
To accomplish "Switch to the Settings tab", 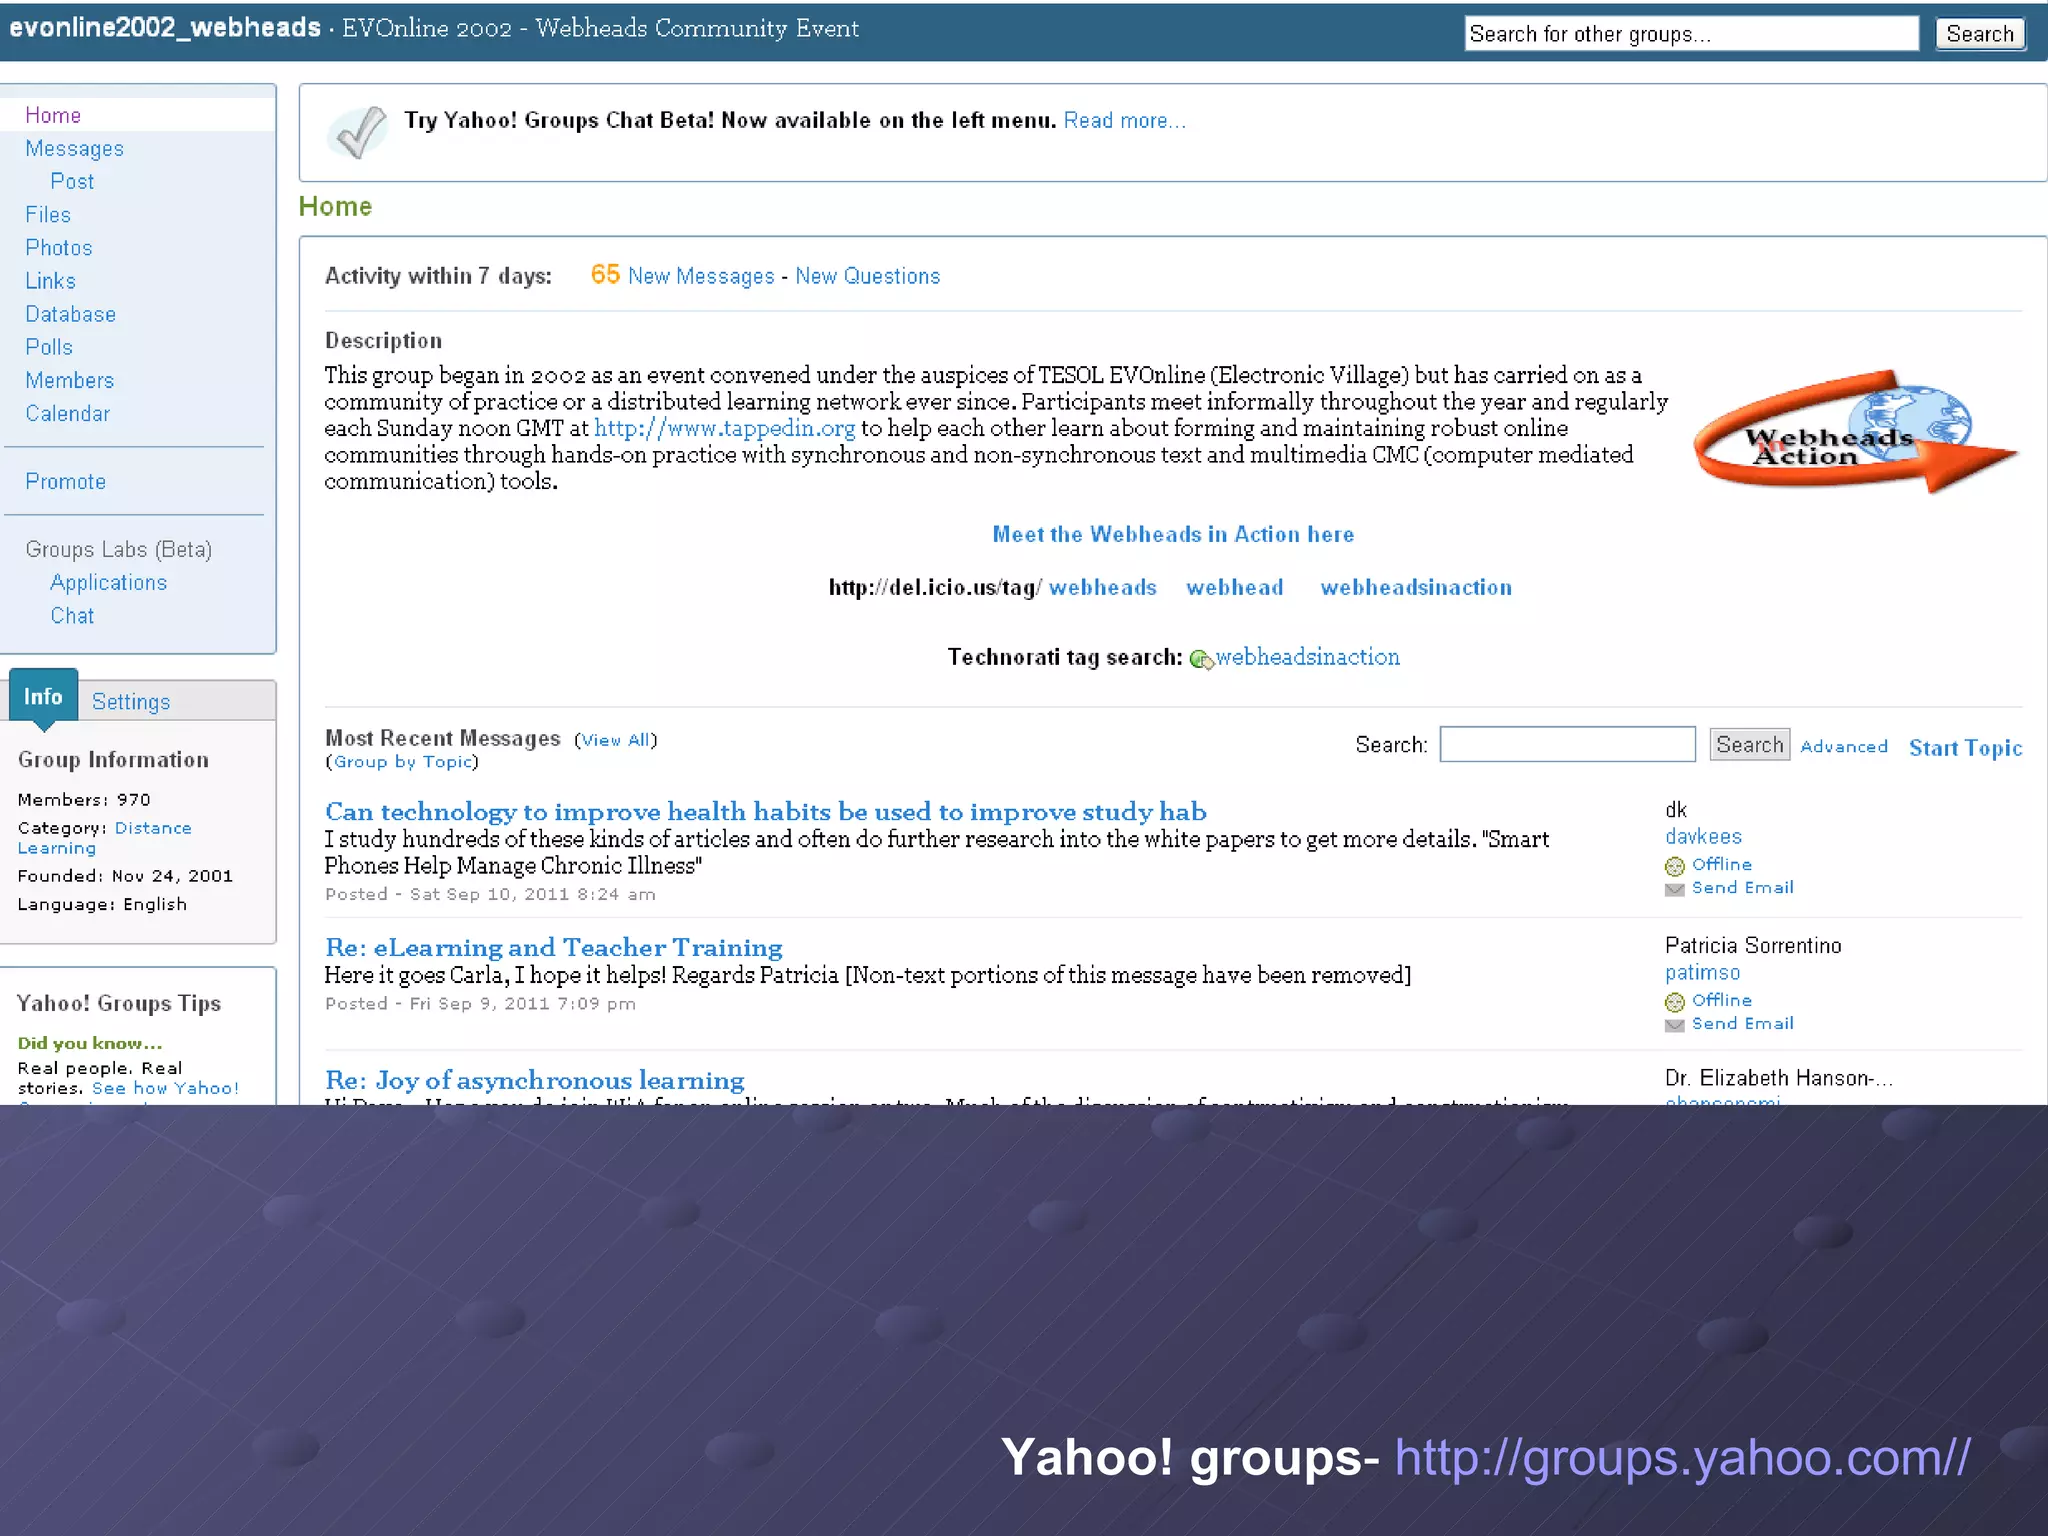I will coord(131,702).
